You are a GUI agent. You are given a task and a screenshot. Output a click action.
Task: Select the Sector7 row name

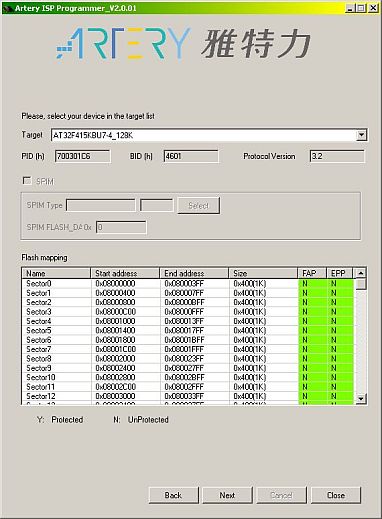pos(39,349)
